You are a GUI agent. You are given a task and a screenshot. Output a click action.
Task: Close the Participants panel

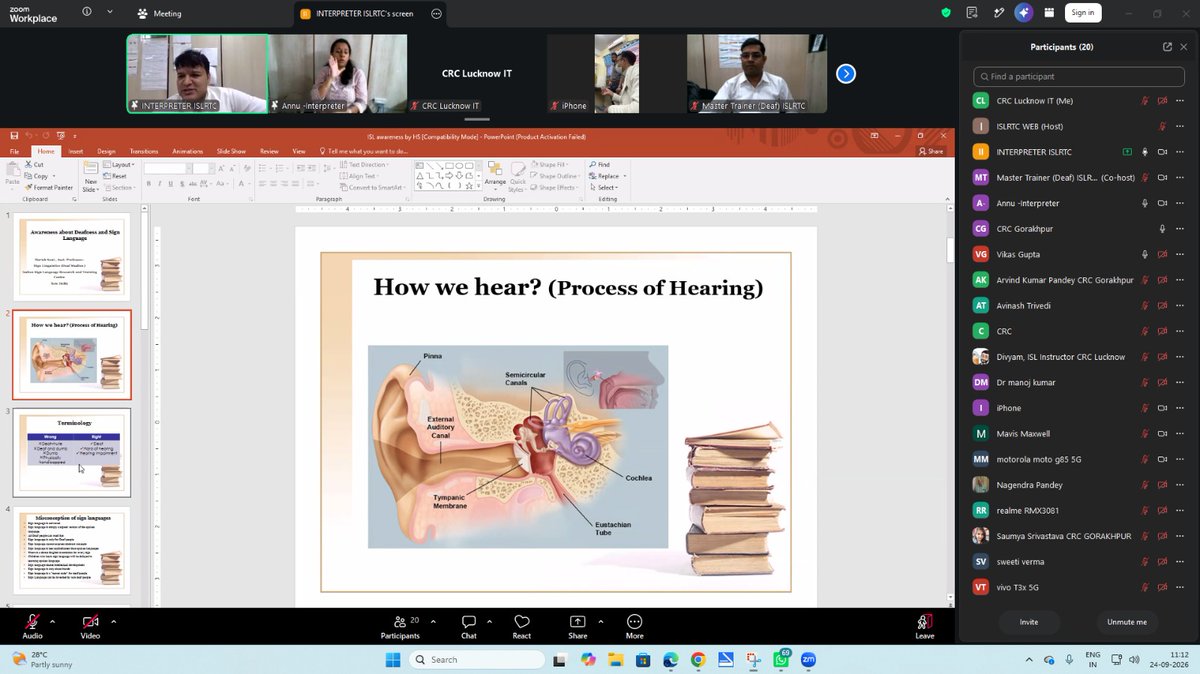(x=1184, y=47)
